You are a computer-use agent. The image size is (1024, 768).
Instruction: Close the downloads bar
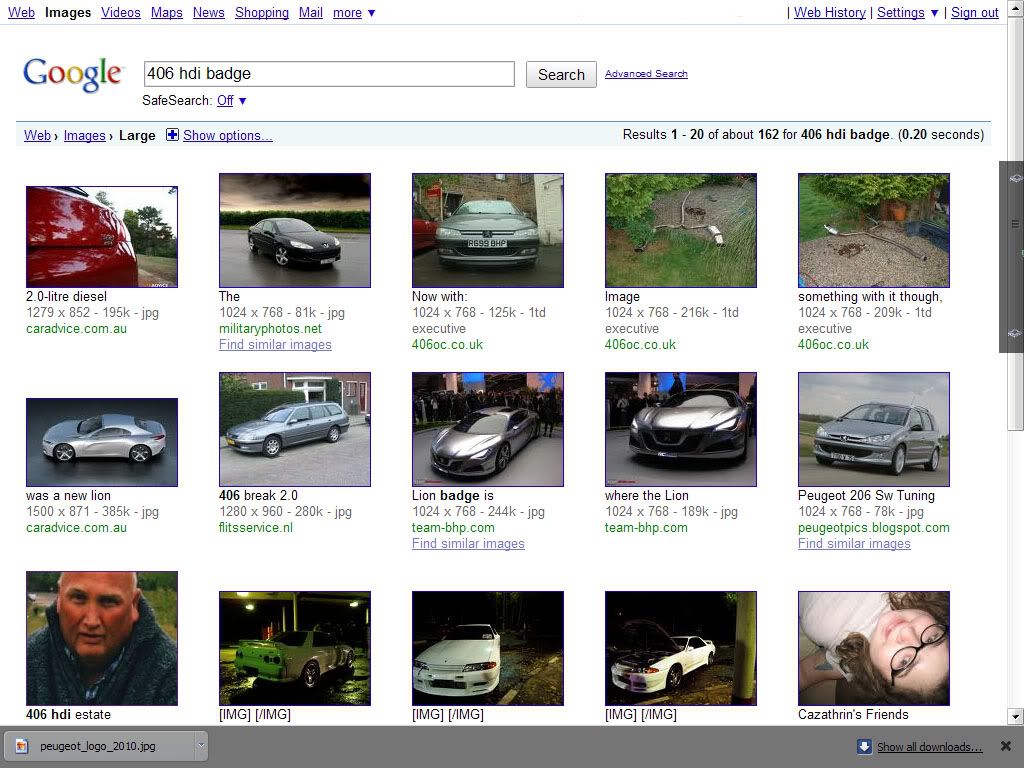point(1006,746)
